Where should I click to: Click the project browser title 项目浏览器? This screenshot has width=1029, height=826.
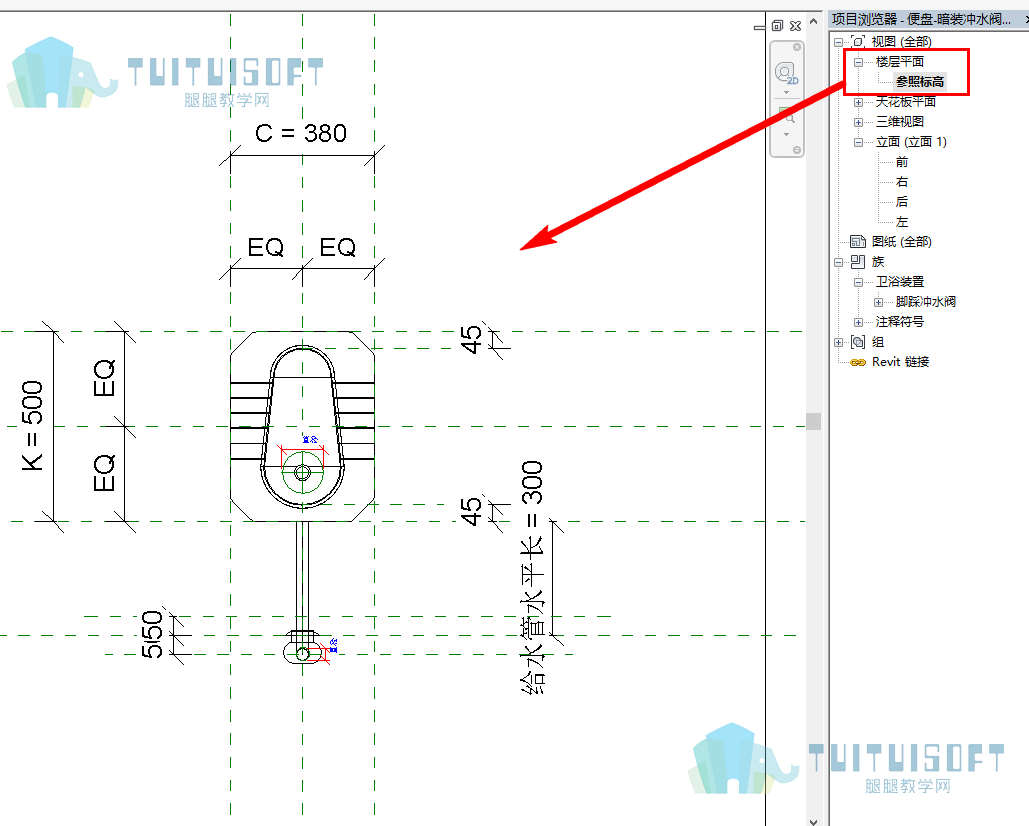tap(864, 19)
